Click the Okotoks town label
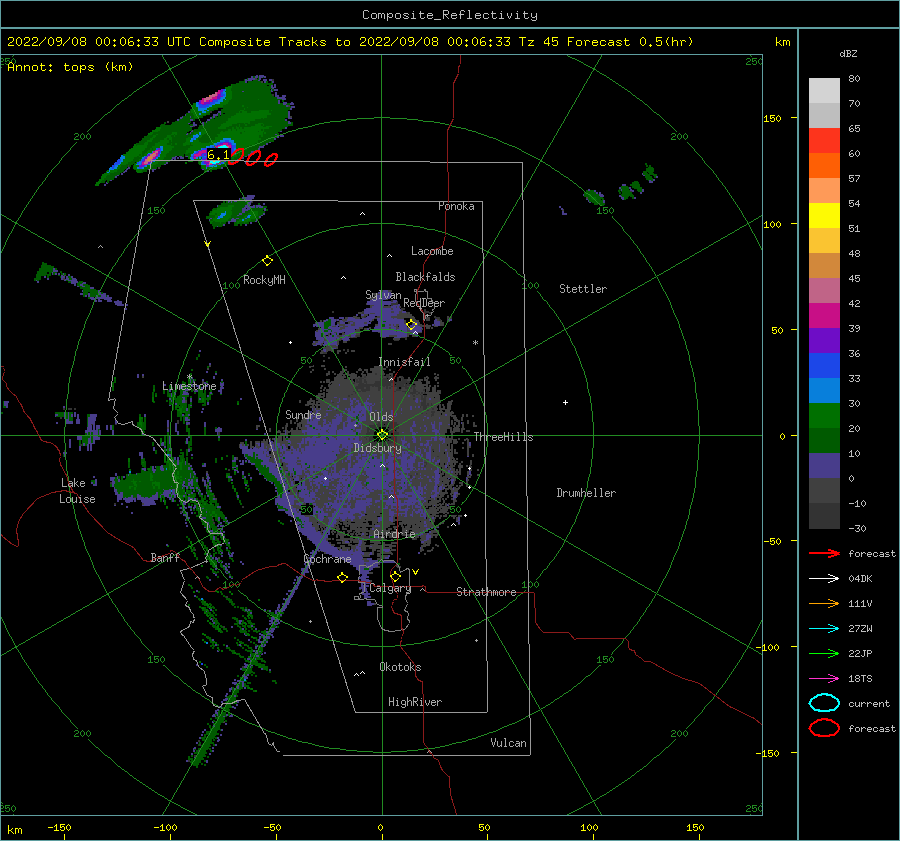 pos(400,667)
